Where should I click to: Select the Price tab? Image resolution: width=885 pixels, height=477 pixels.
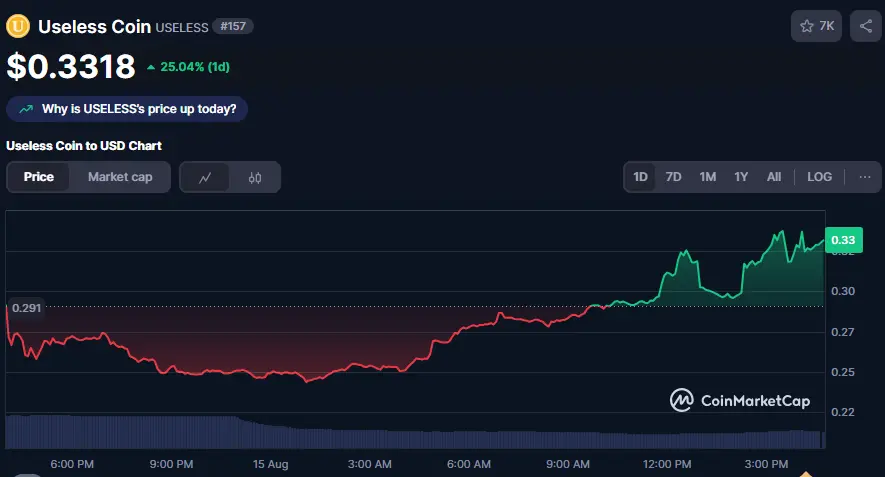[x=38, y=177]
